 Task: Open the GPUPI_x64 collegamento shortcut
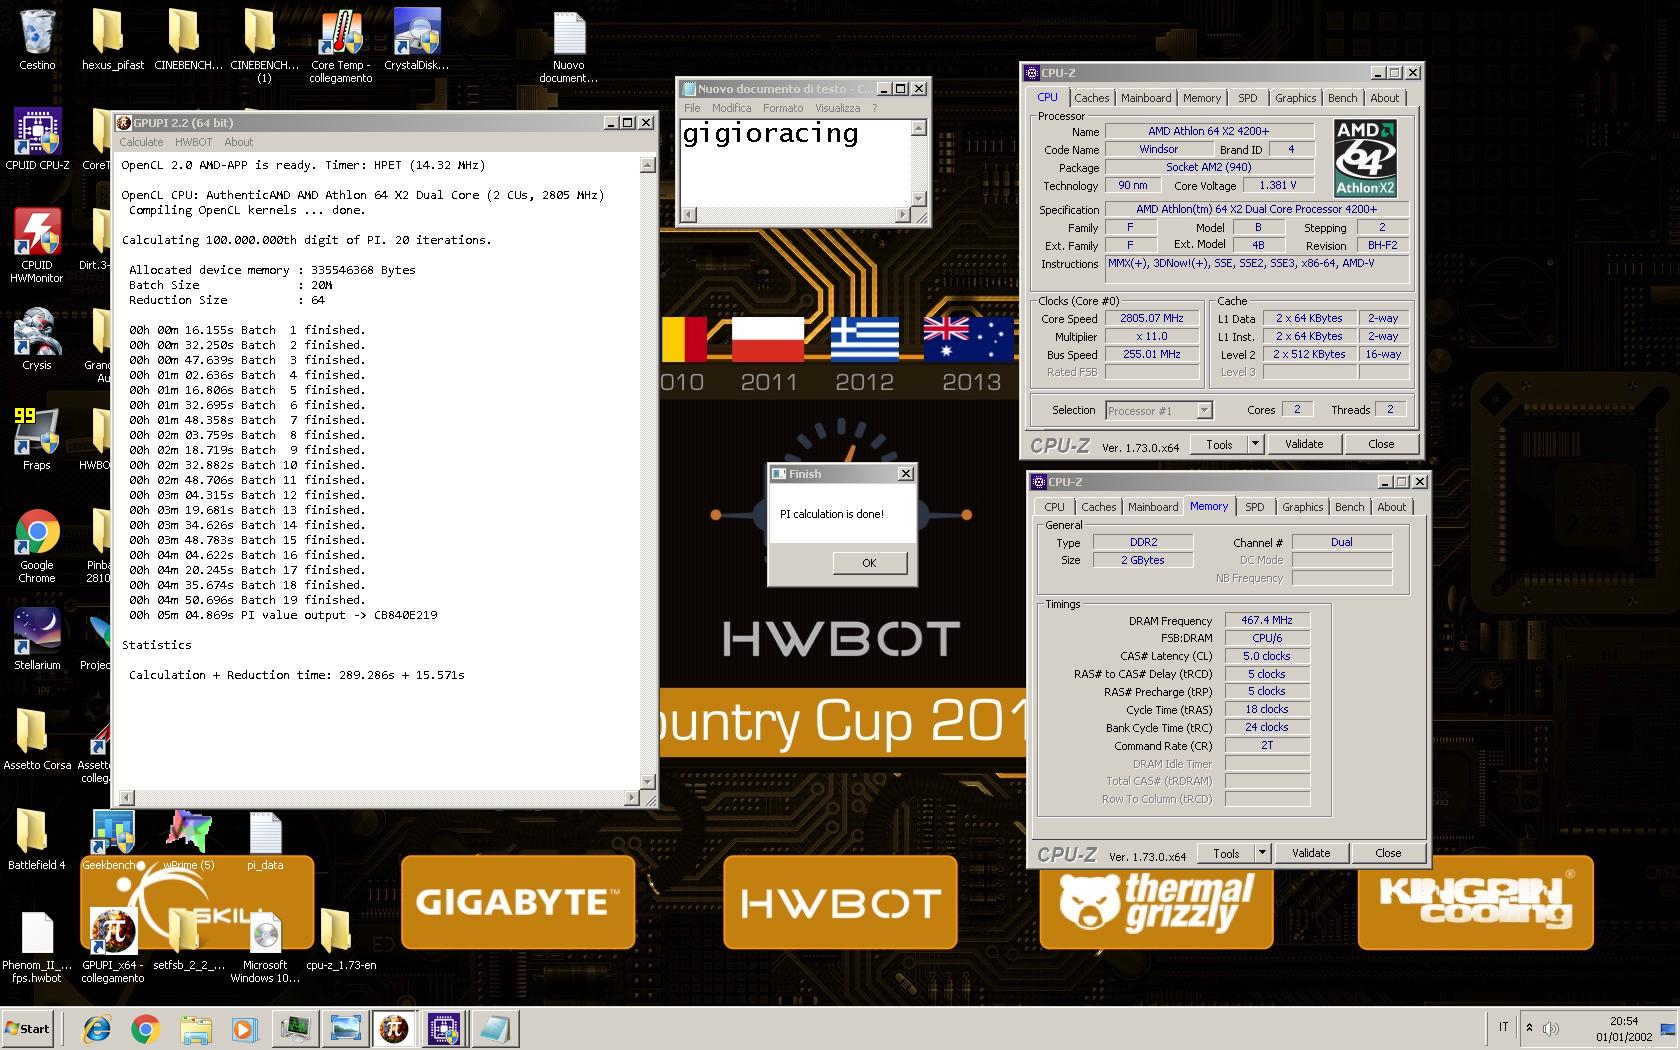coord(113,946)
